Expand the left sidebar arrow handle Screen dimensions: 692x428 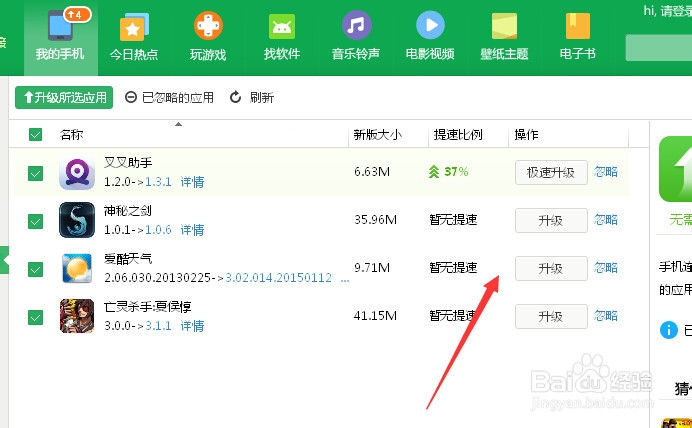point(4,260)
